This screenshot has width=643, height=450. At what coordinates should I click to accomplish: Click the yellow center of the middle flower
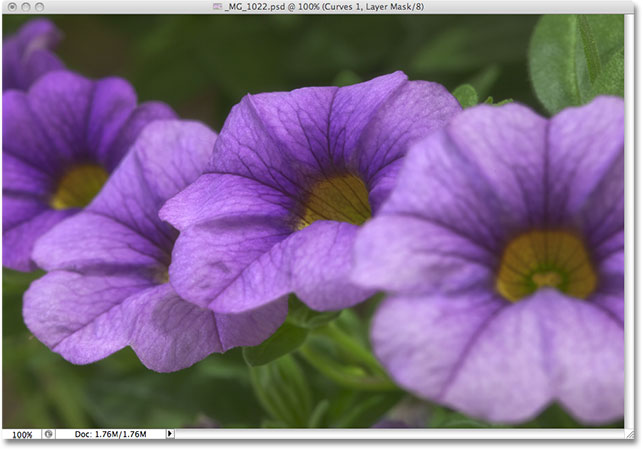pyautogui.click(x=336, y=201)
